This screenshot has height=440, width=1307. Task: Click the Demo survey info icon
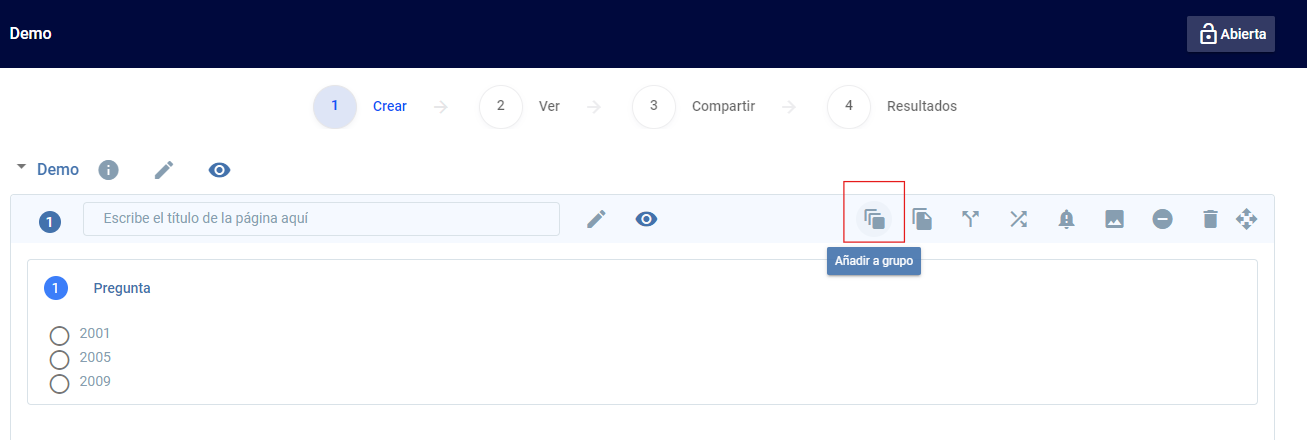108,170
